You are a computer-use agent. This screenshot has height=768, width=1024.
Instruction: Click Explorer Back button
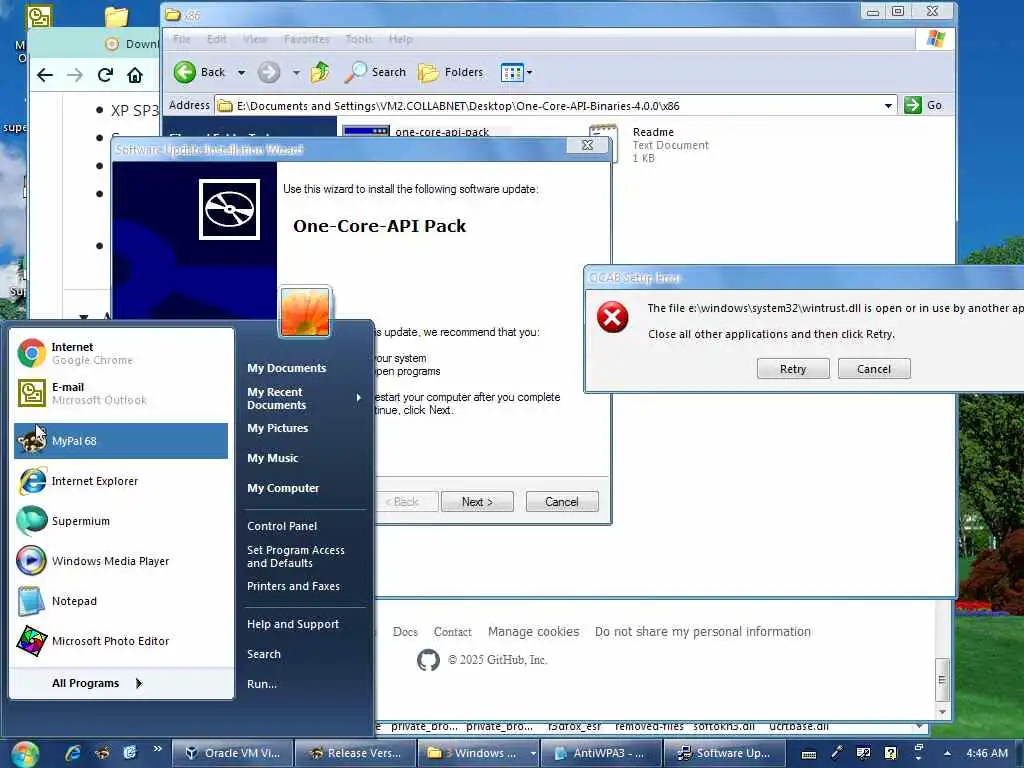coord(200,72)
